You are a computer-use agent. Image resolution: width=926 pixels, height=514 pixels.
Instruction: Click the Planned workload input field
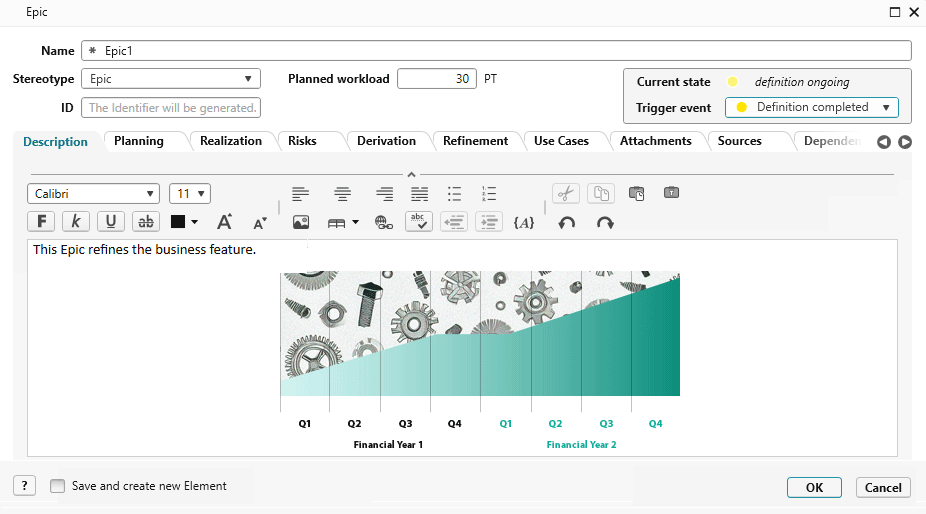[x=436, y=79]
